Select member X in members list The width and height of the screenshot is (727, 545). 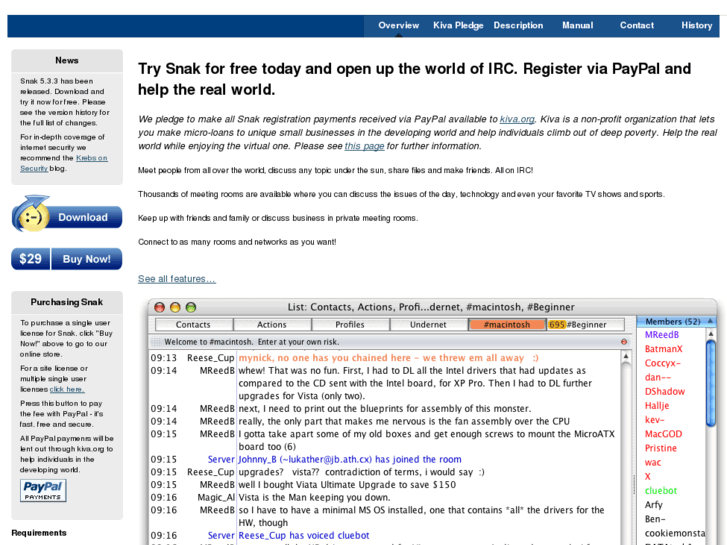click(647, 476)
